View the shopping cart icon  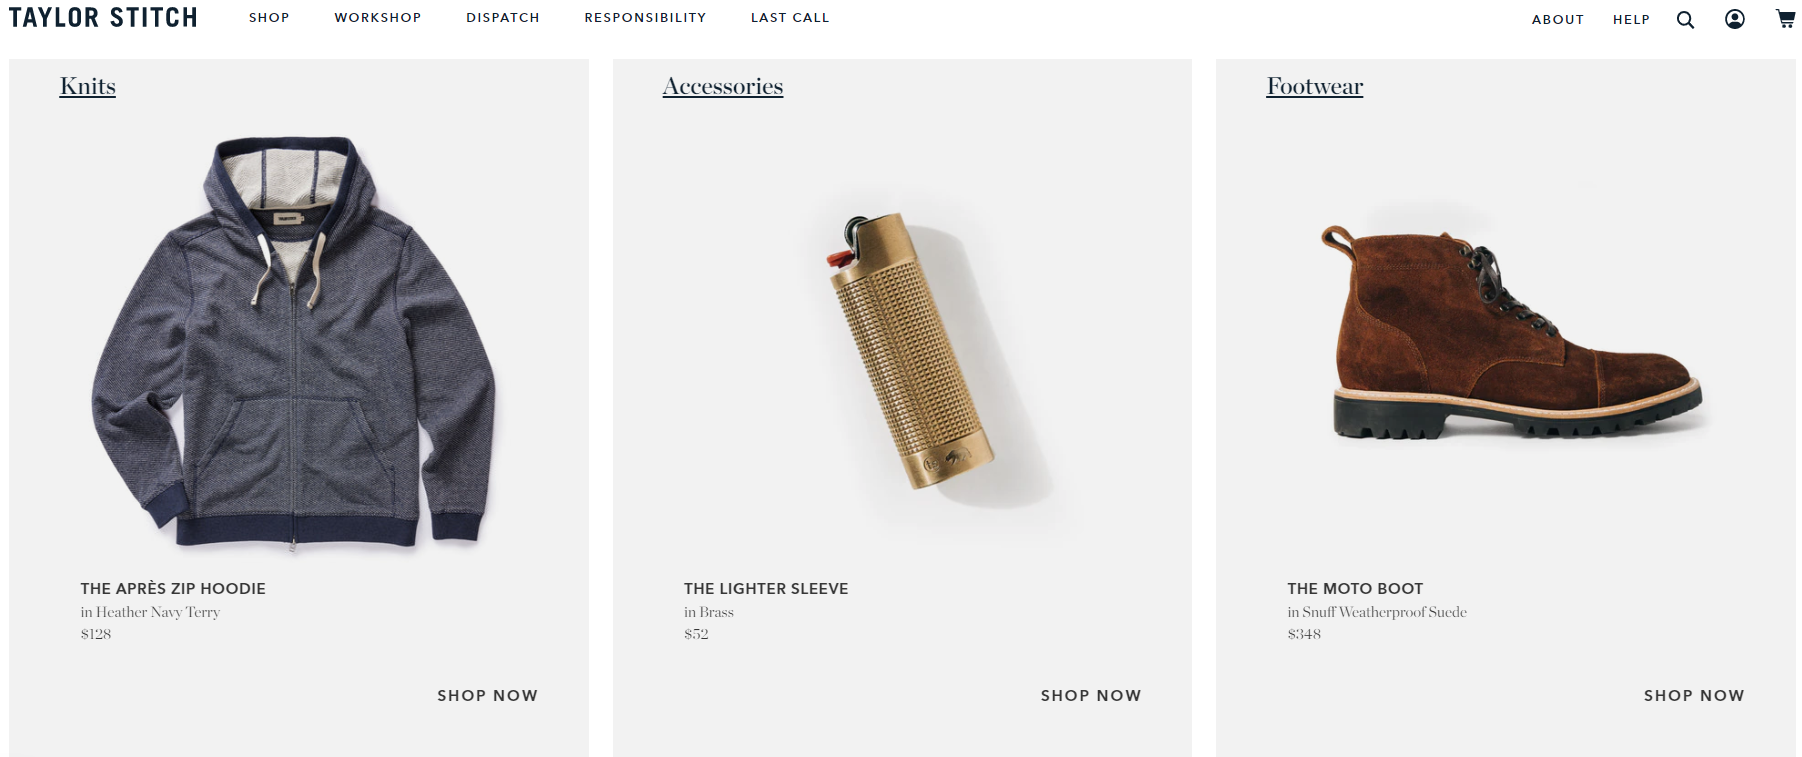tap(1785, 18)
